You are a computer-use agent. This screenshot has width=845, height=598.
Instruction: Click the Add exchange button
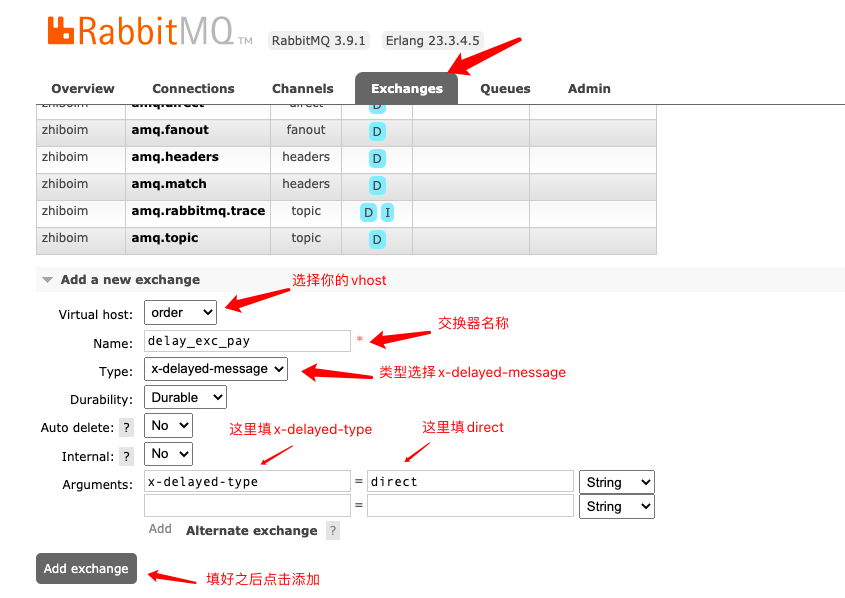pyautogui.click(x=86, y=568)
